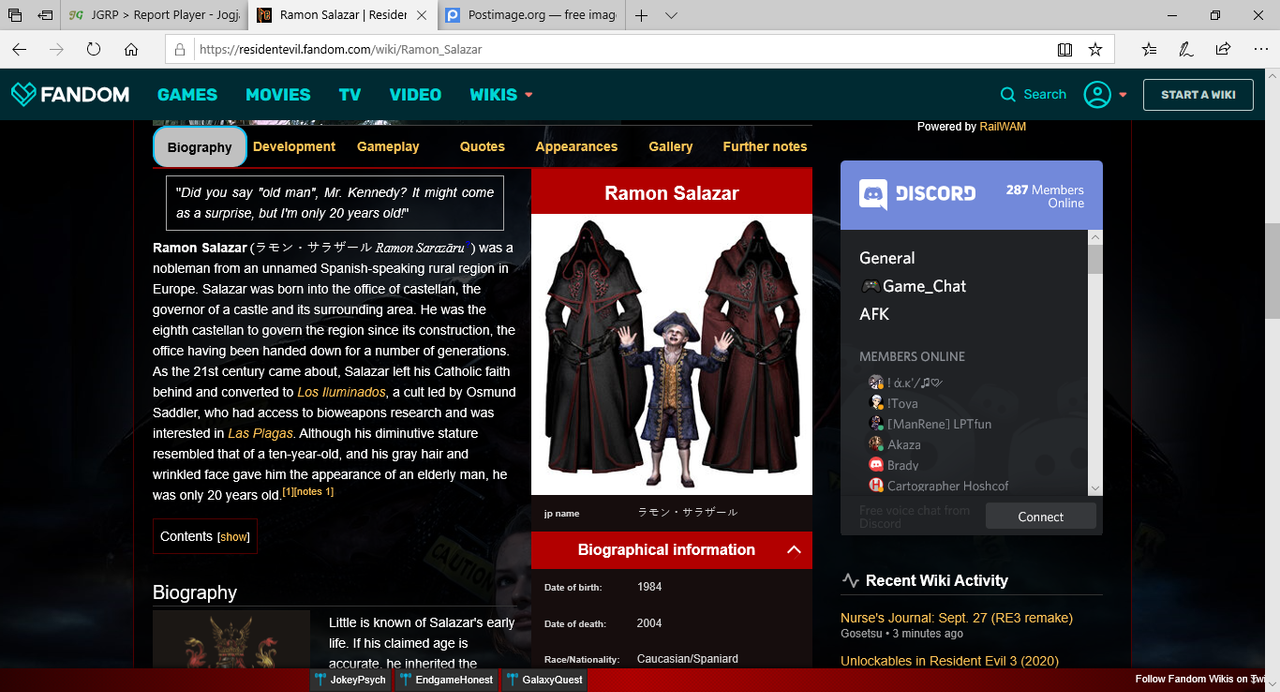This screenshot has width=1280, height=692.
Task: Open the MOVIES menu
Action: click(x=278, y=95)
